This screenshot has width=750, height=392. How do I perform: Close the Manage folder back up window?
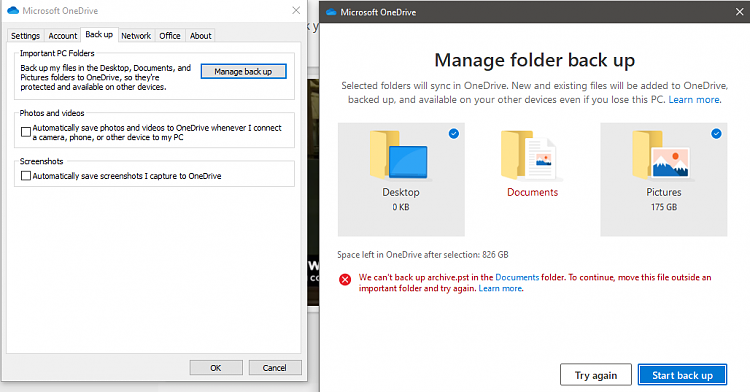[x=739, y=12]
